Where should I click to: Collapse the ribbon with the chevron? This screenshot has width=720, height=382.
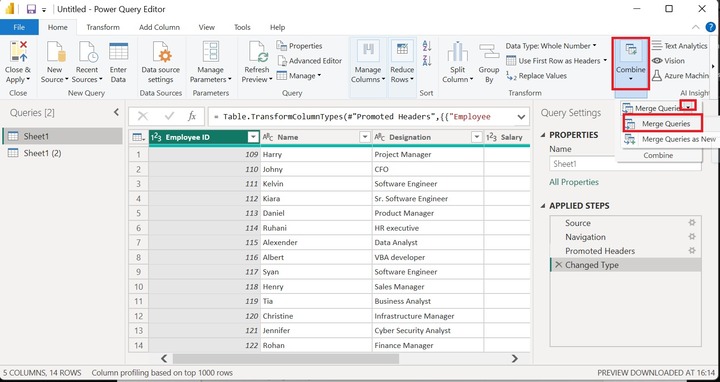click(696, 27)
